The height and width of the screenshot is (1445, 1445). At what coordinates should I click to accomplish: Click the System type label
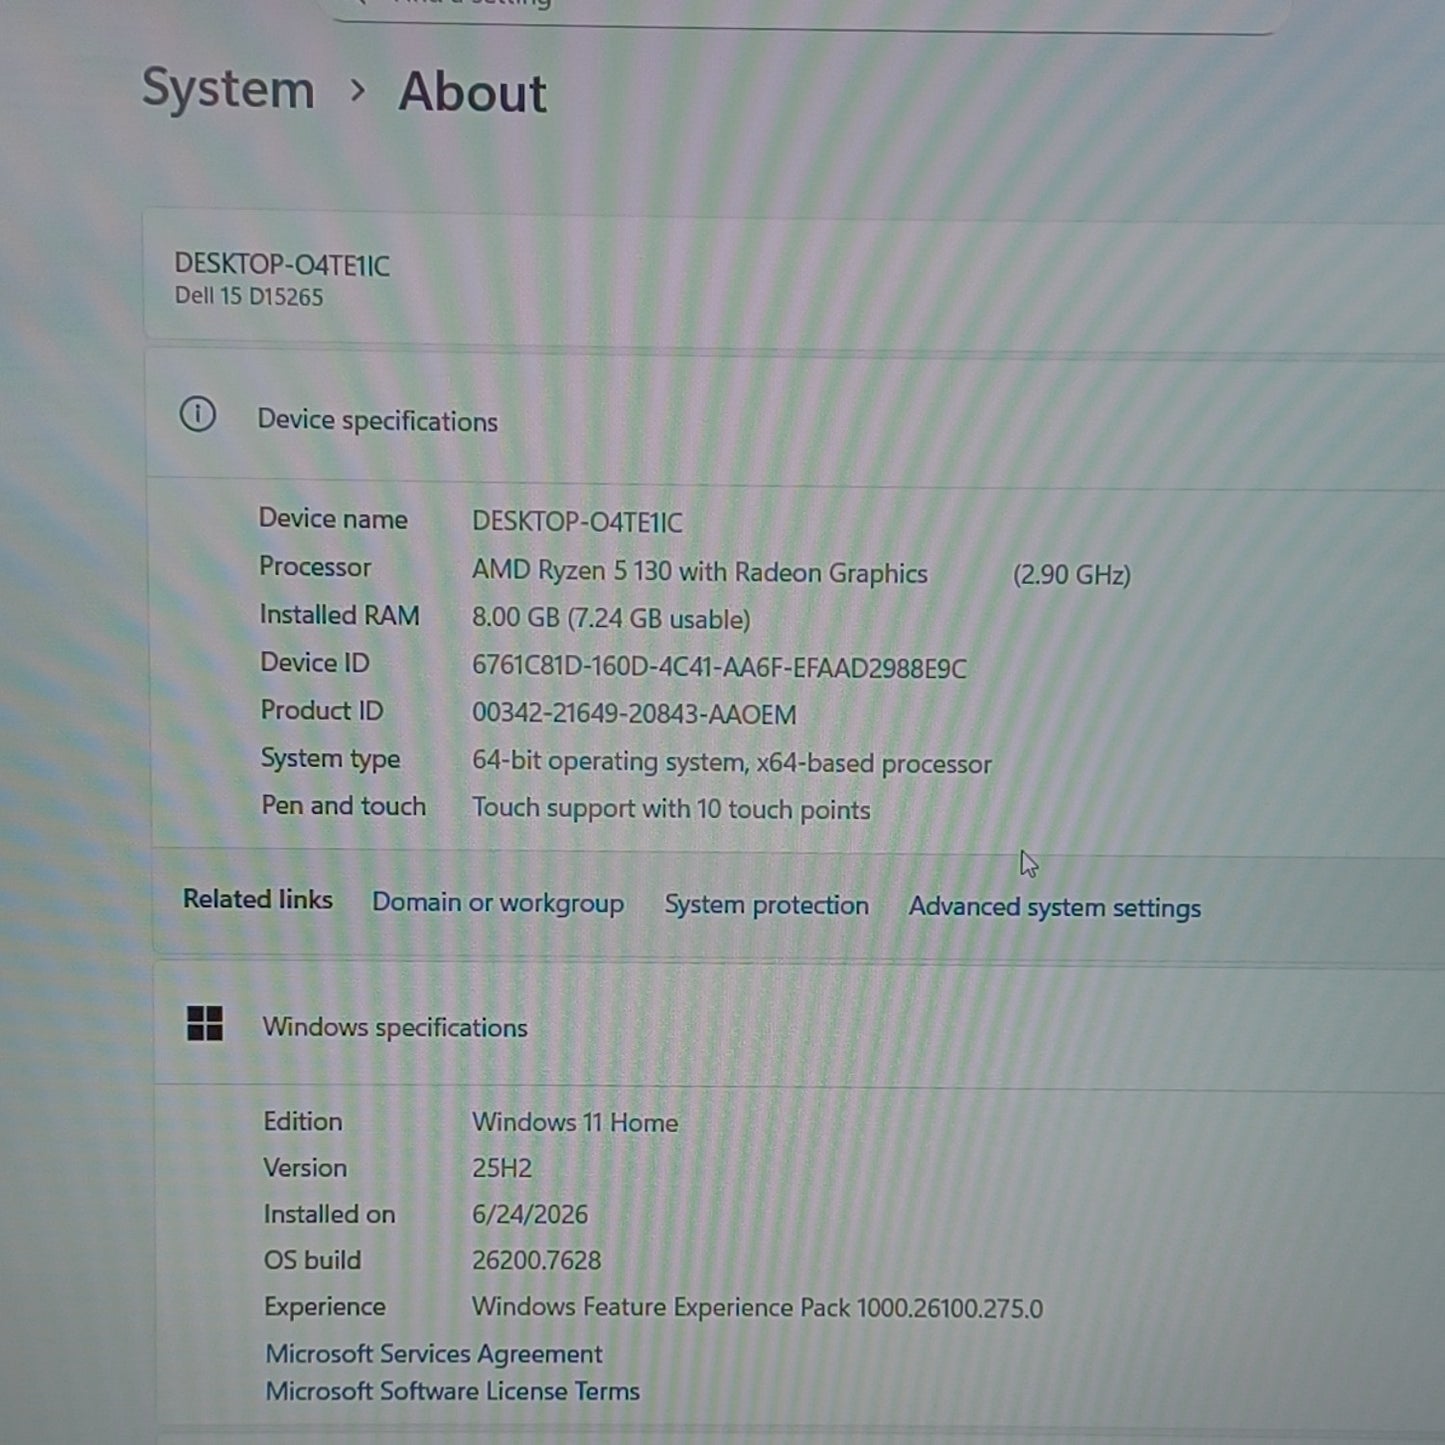330,759
